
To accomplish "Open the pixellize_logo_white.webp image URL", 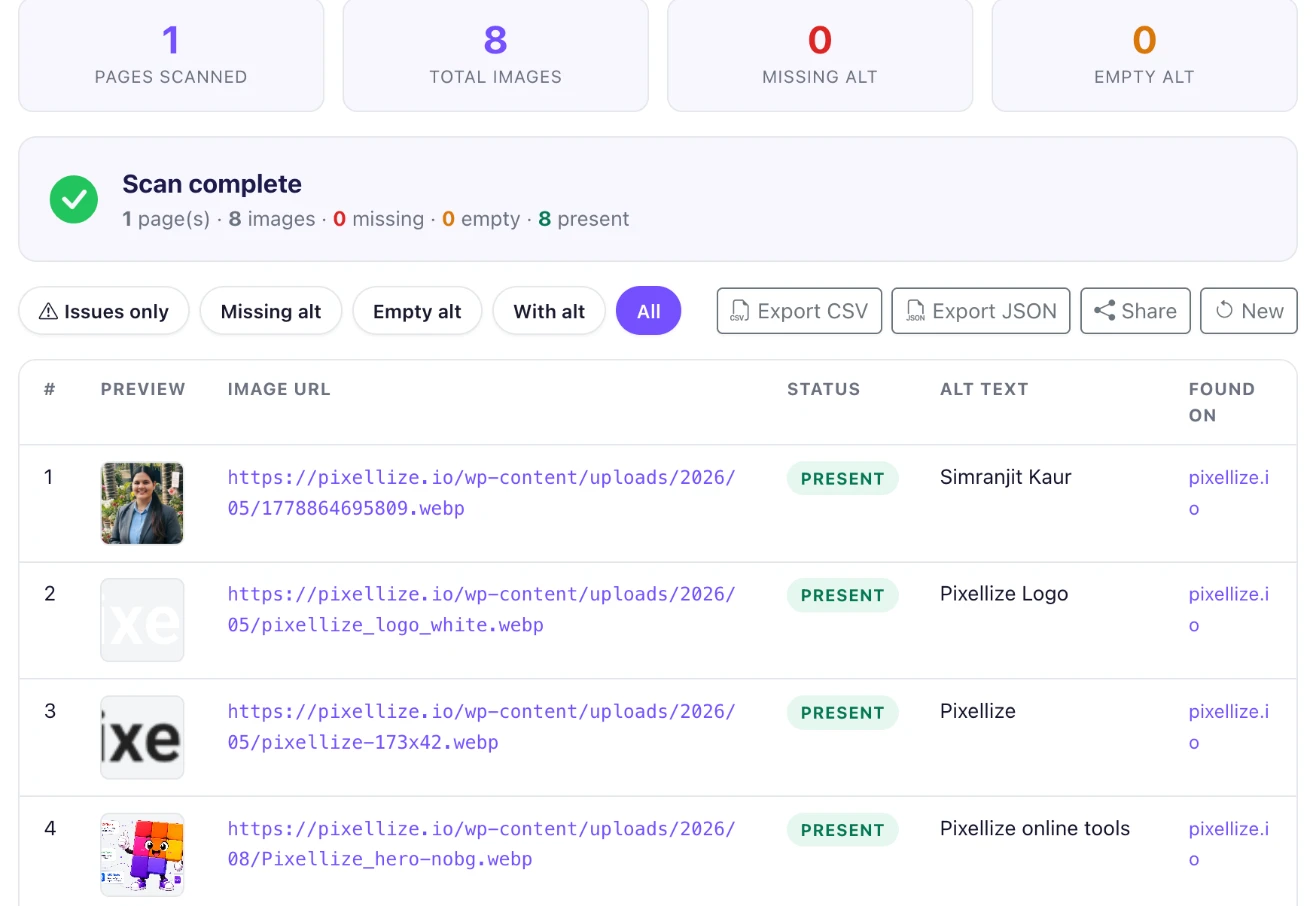I will click(481, 610).
